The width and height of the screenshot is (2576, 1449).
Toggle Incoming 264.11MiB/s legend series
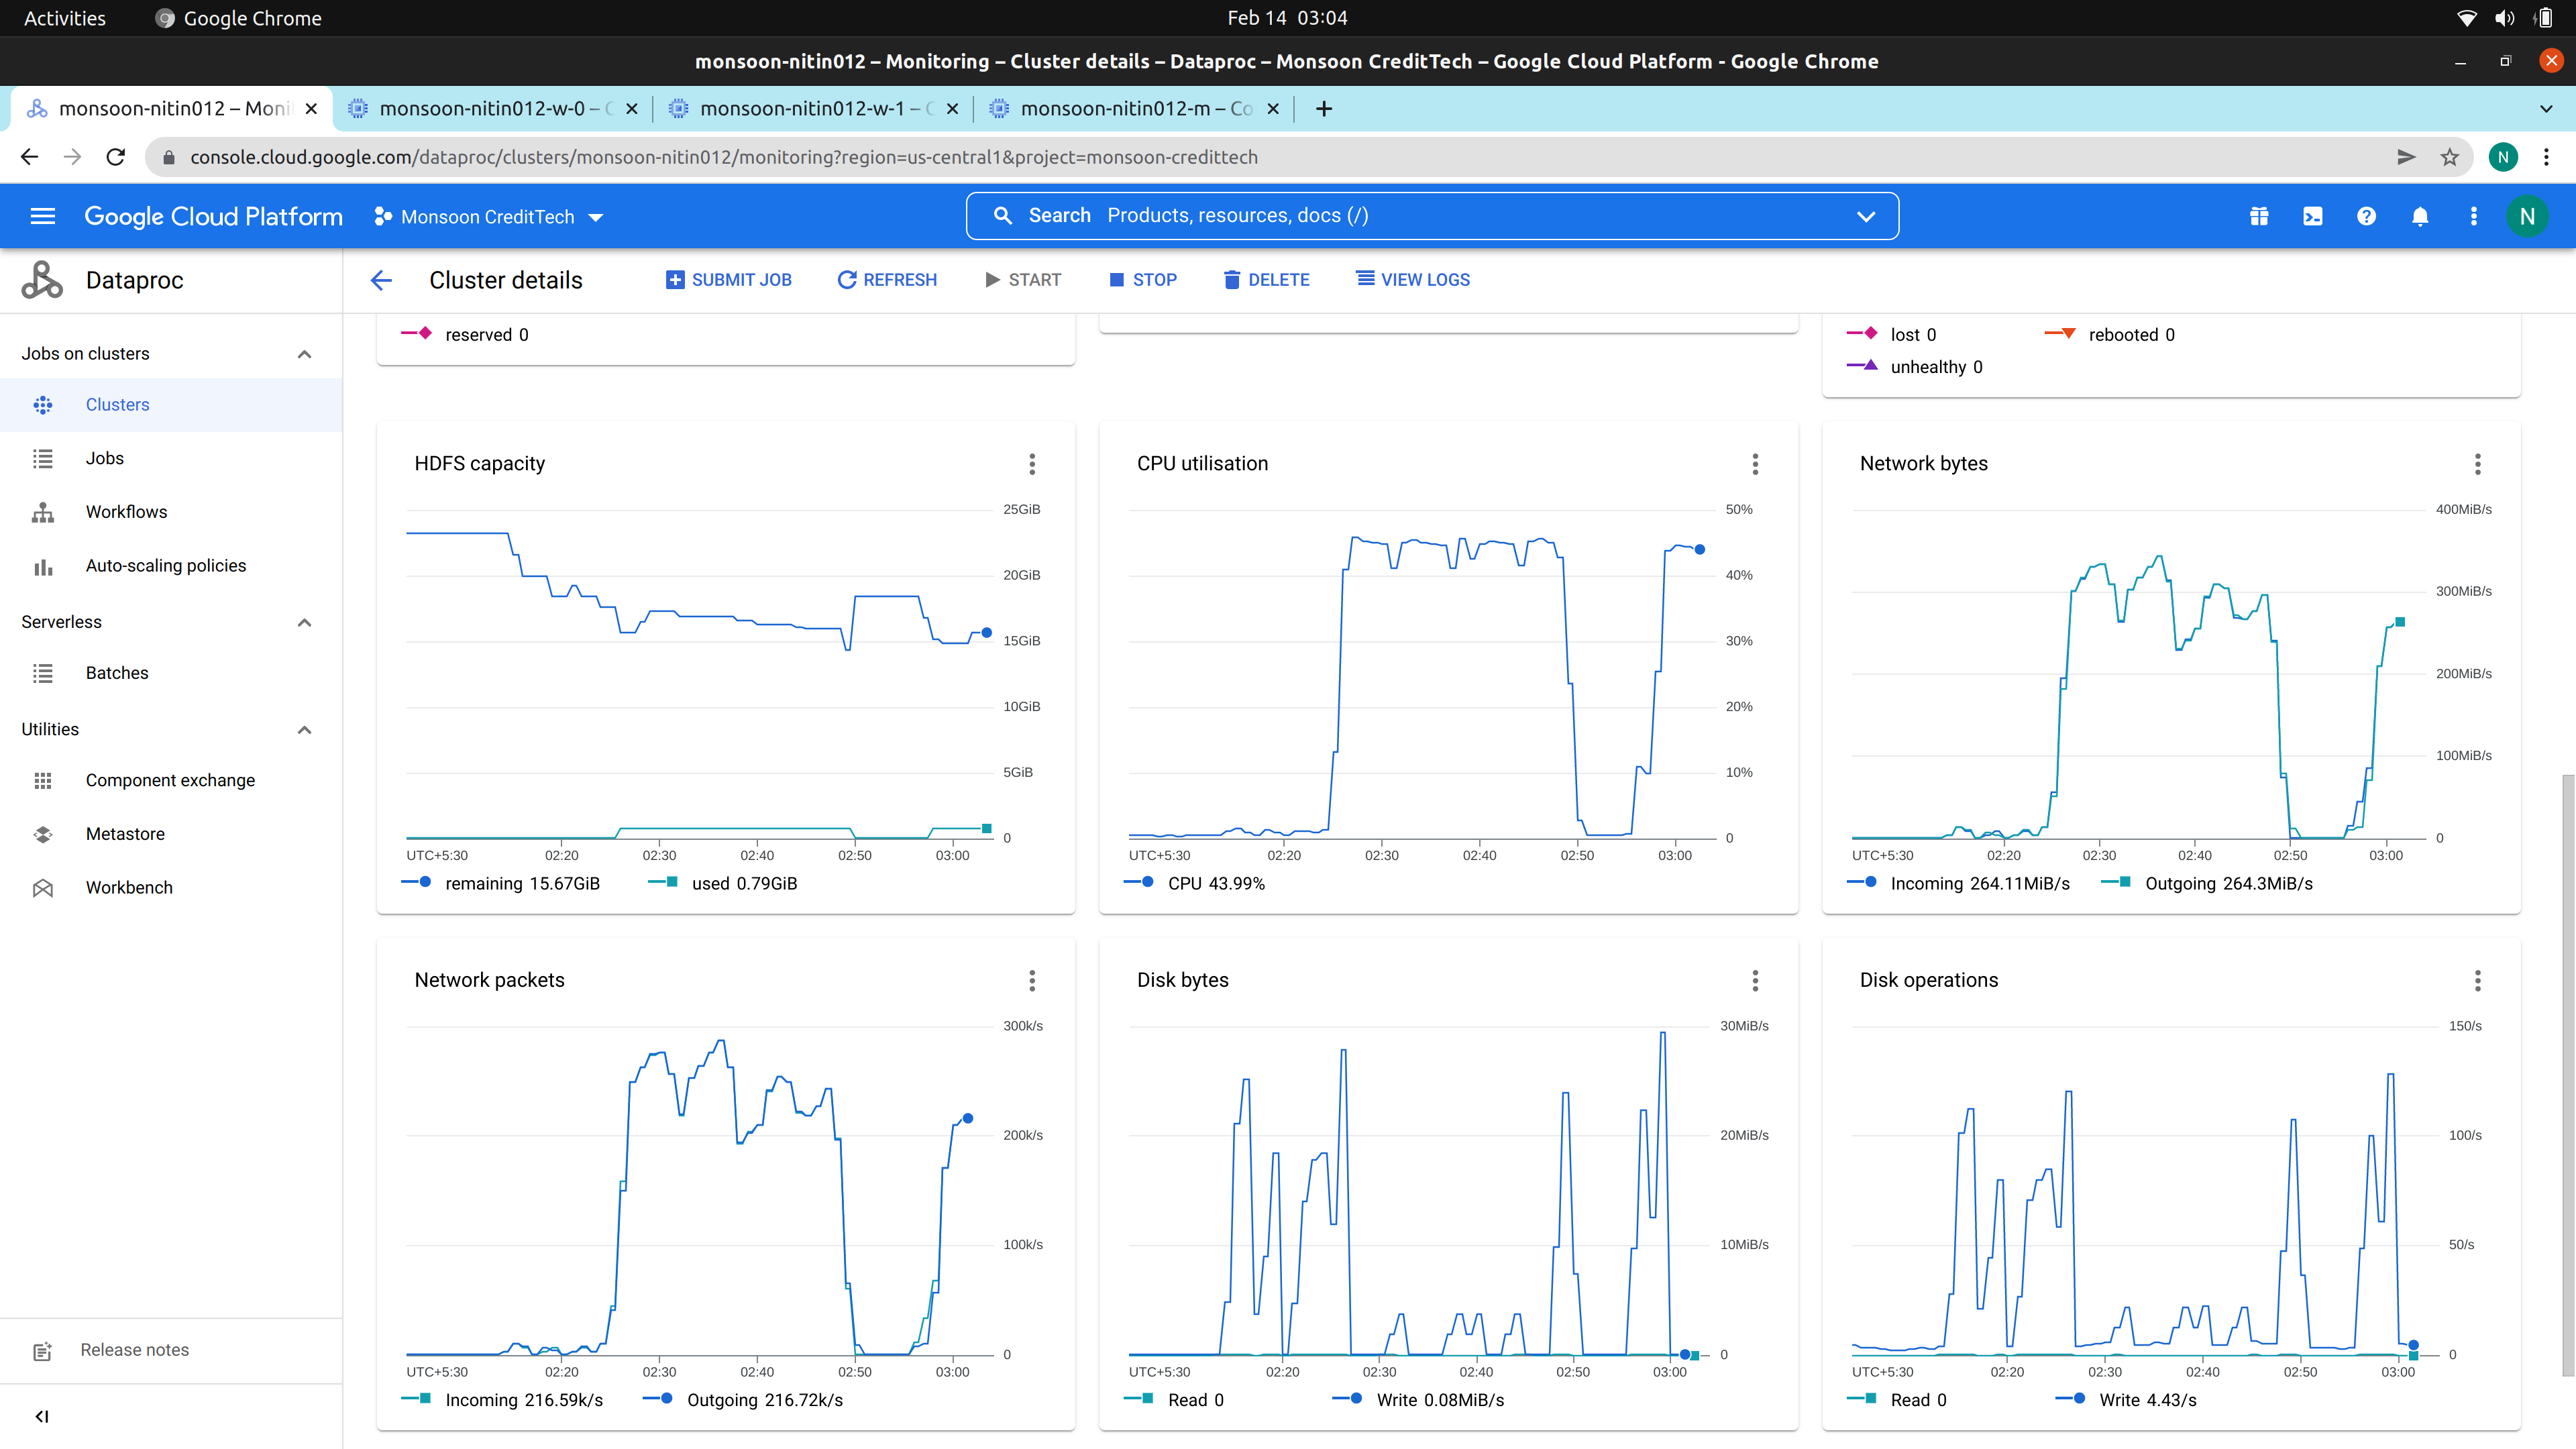[1958, 884]
